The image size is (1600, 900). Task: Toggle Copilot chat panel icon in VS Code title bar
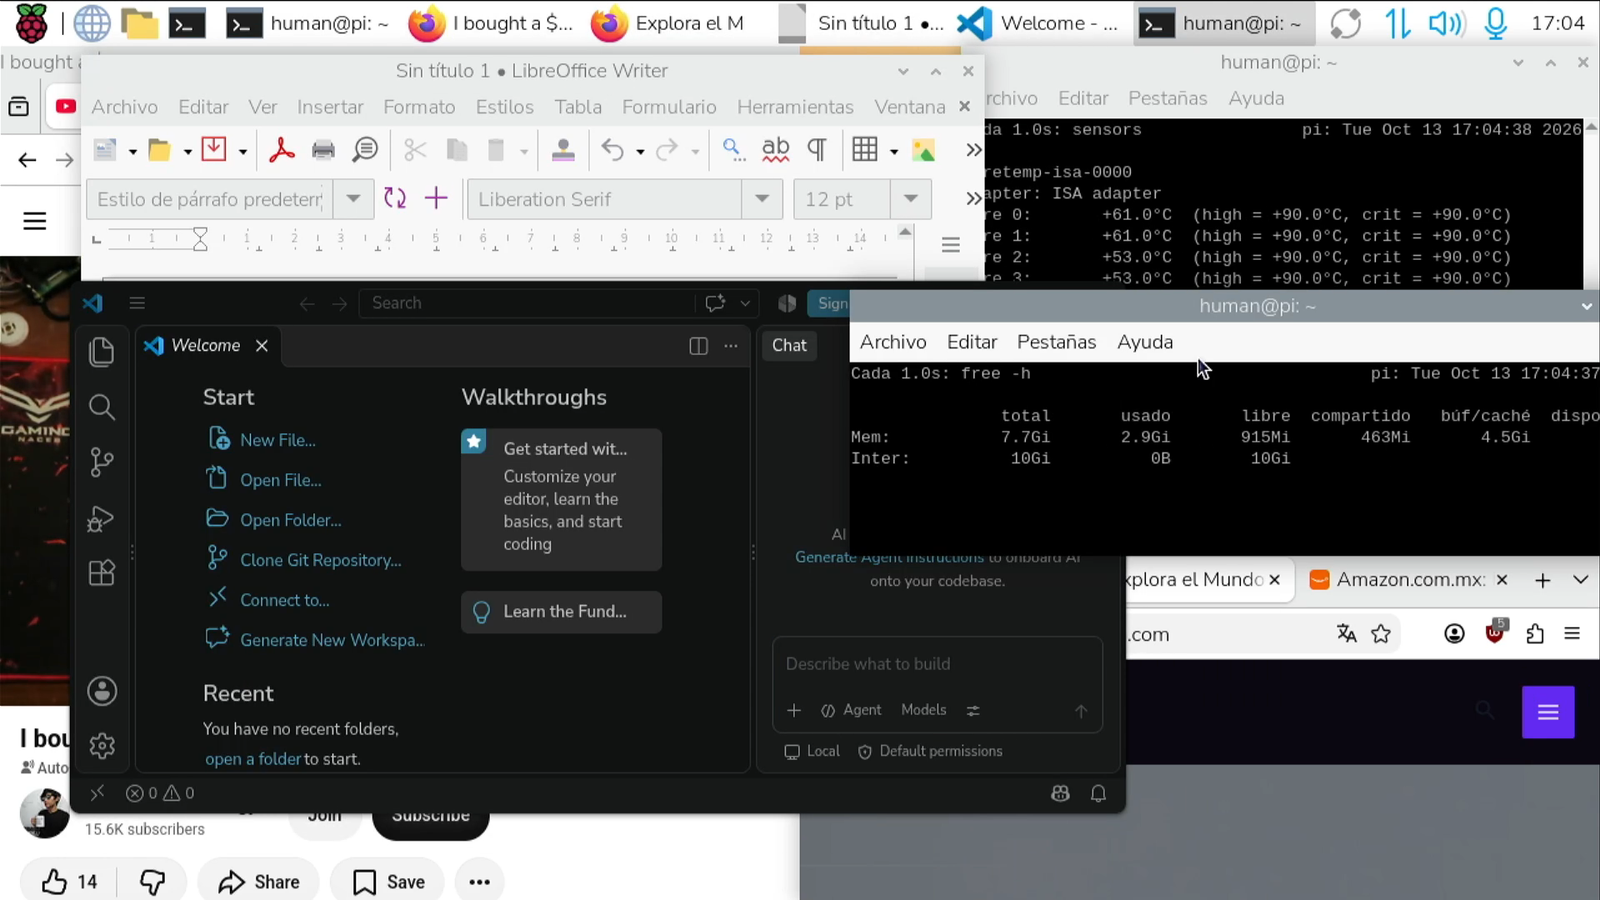[715, 303]
